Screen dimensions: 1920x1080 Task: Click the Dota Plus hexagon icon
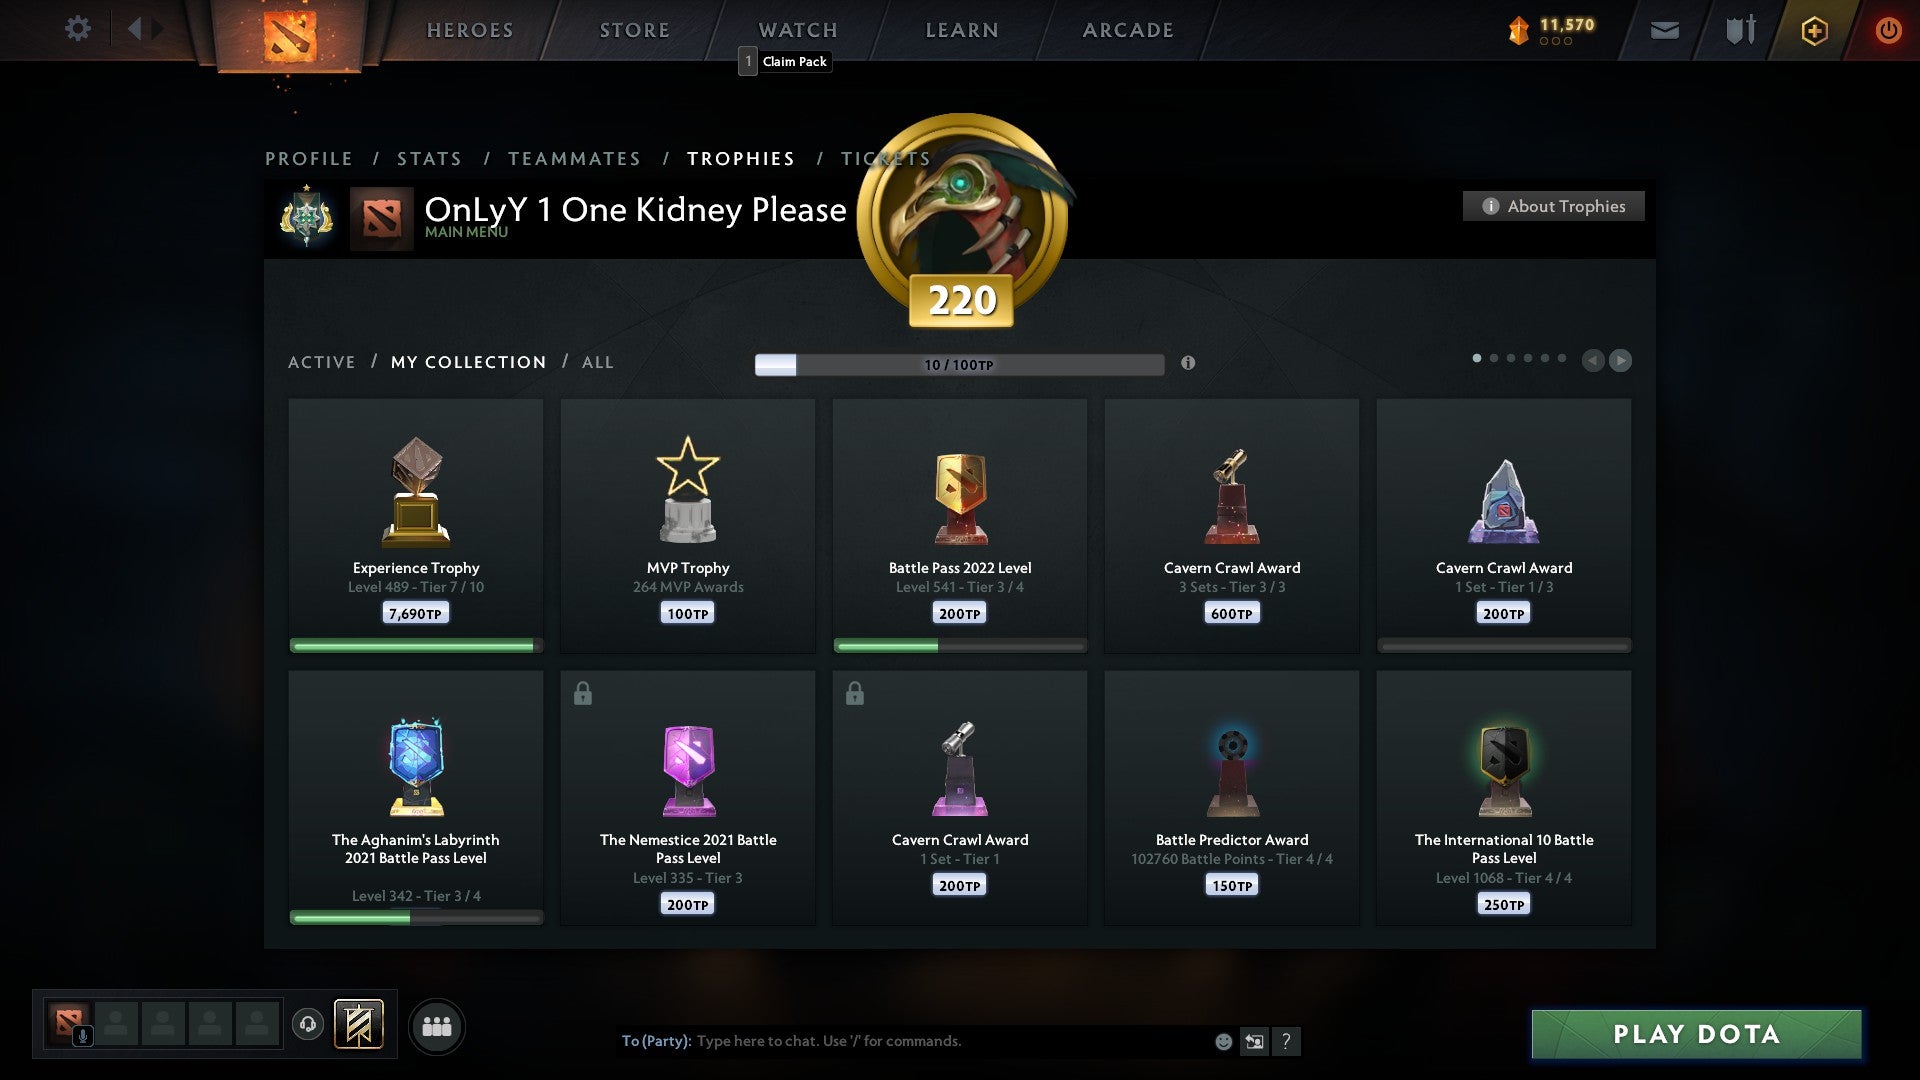pos(1814,31)
